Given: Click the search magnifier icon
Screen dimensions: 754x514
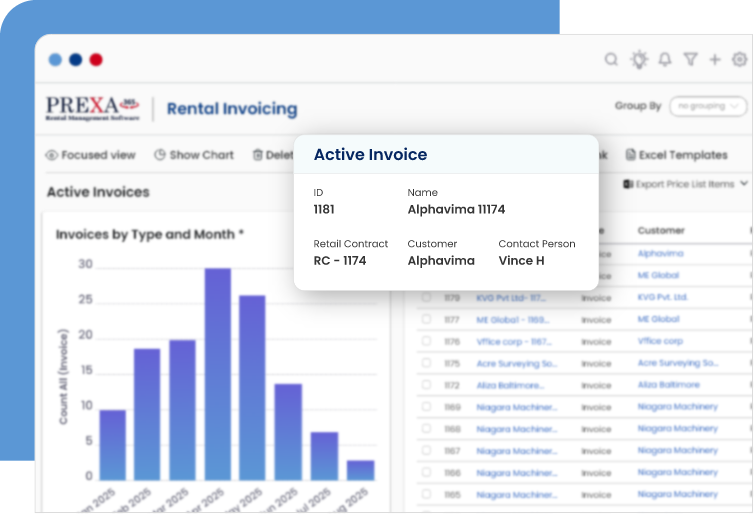Looking at the screenshot, I should click(611, 59).
